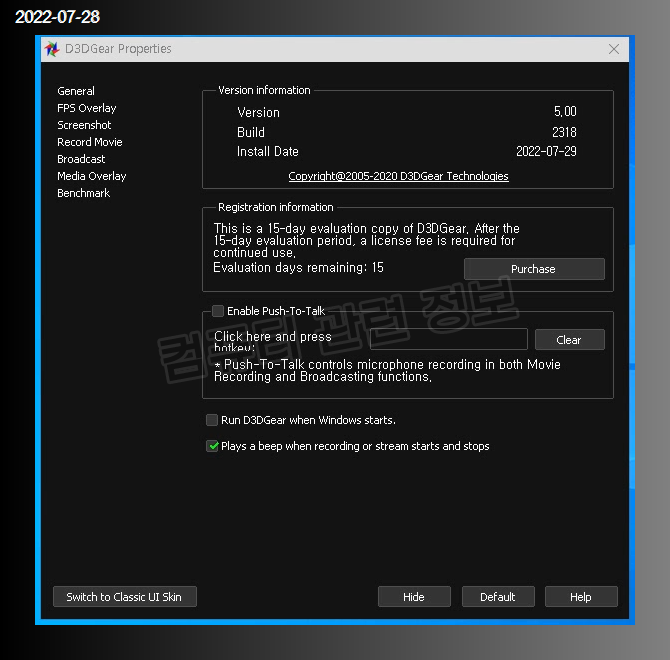Click the Purchase license button
The image size is (670, 660).
click(534, 269)
